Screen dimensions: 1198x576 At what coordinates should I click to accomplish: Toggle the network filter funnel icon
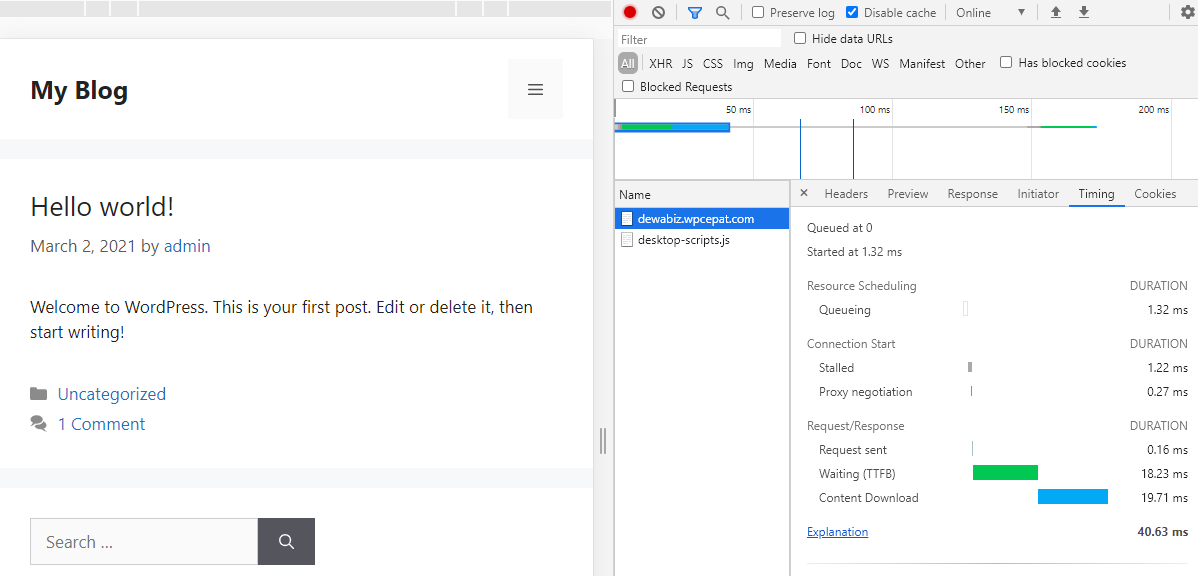695,12
